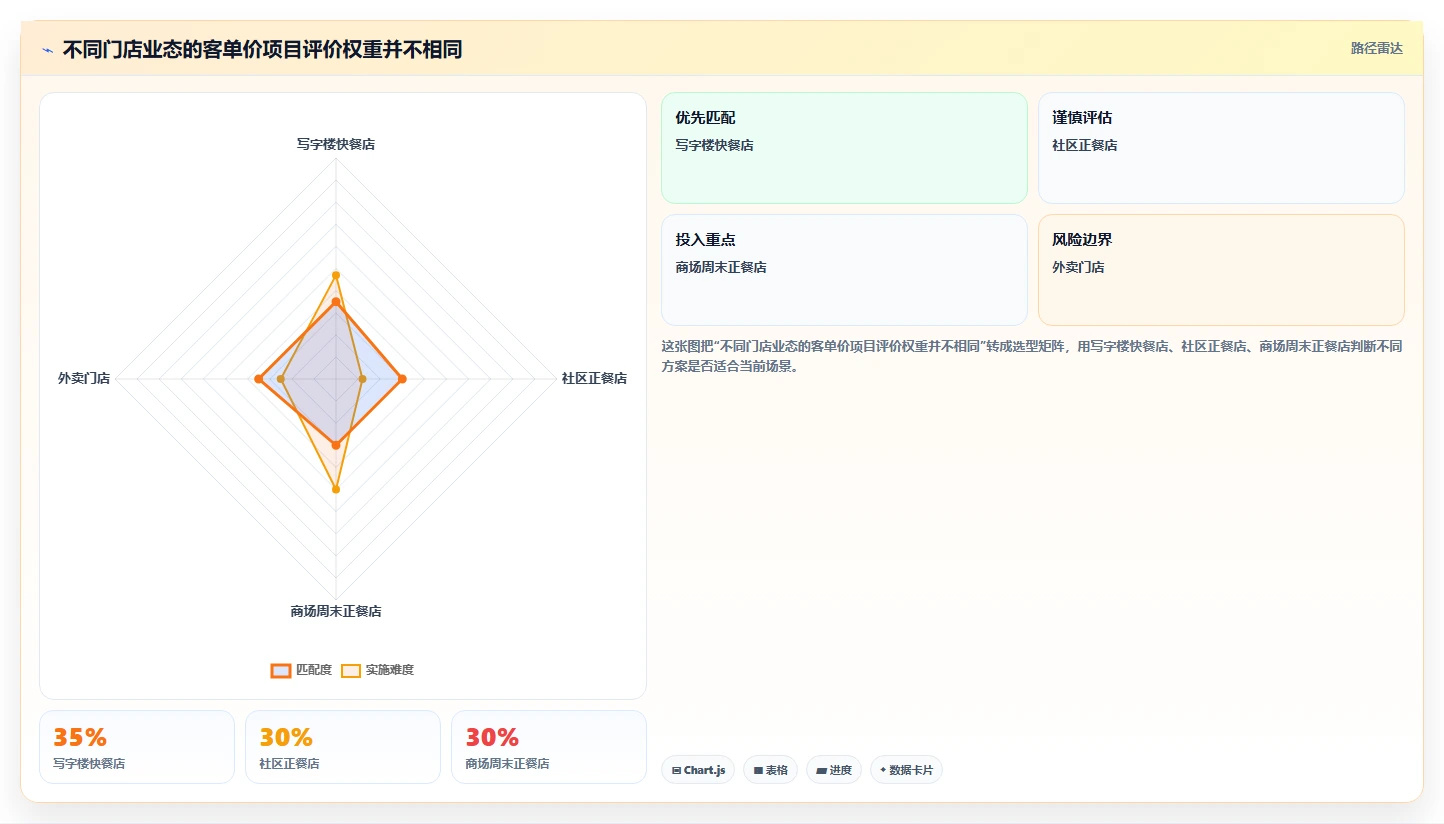Screen dimensions: 1444x824
Task: Click the 商场周末正餐店 radar axis label
Action: 336,611
